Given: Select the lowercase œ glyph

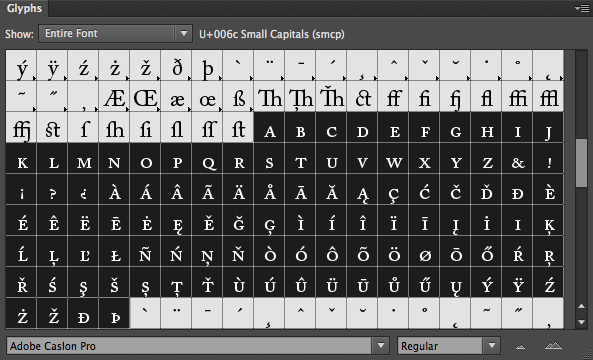Looking at the screenshot, I should (207, 96).
